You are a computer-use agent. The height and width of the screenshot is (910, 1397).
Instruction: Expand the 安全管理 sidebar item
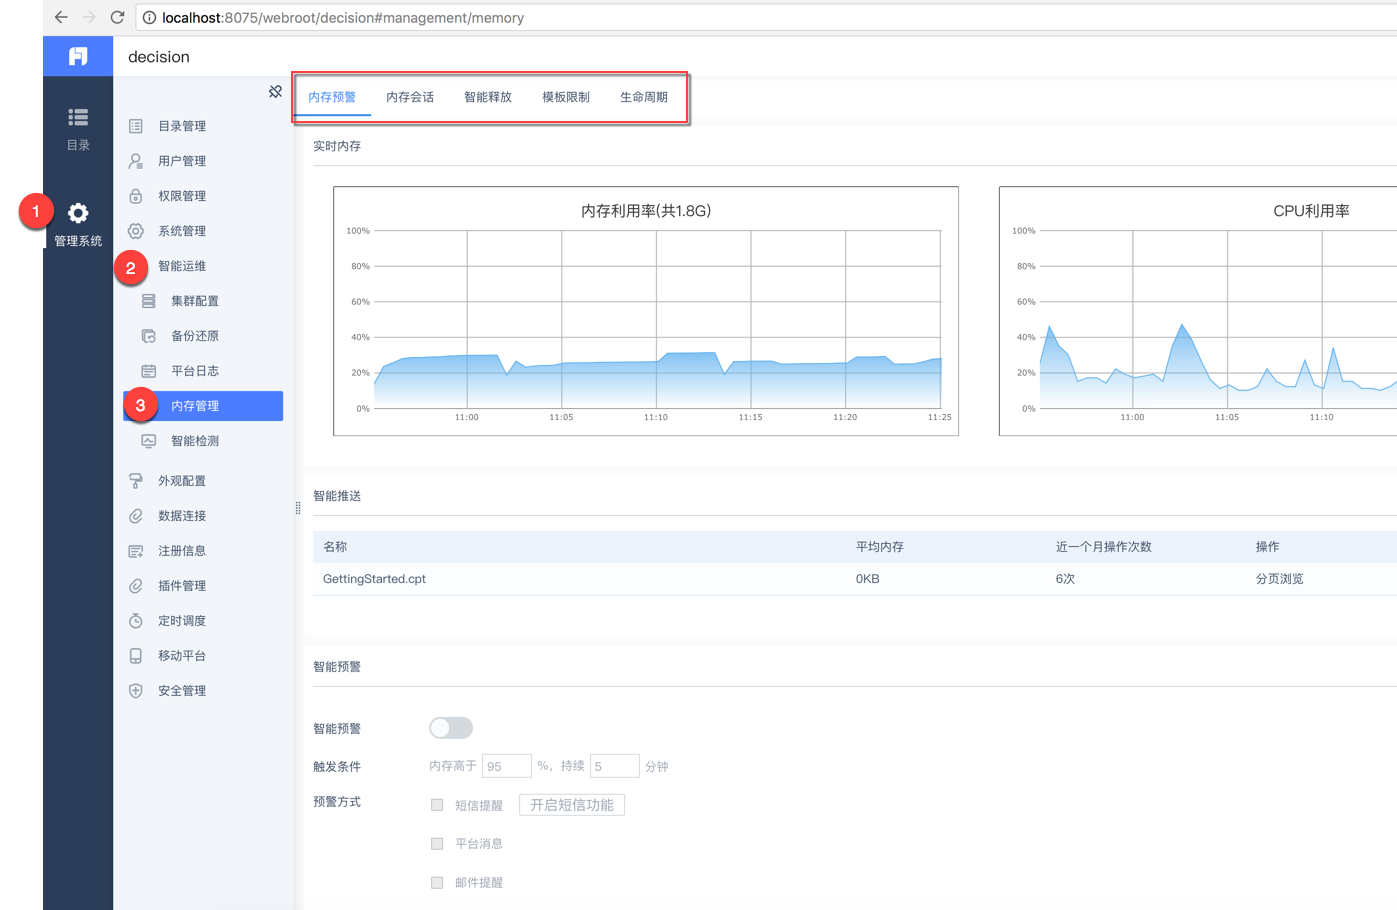click(x=182, y=691)
